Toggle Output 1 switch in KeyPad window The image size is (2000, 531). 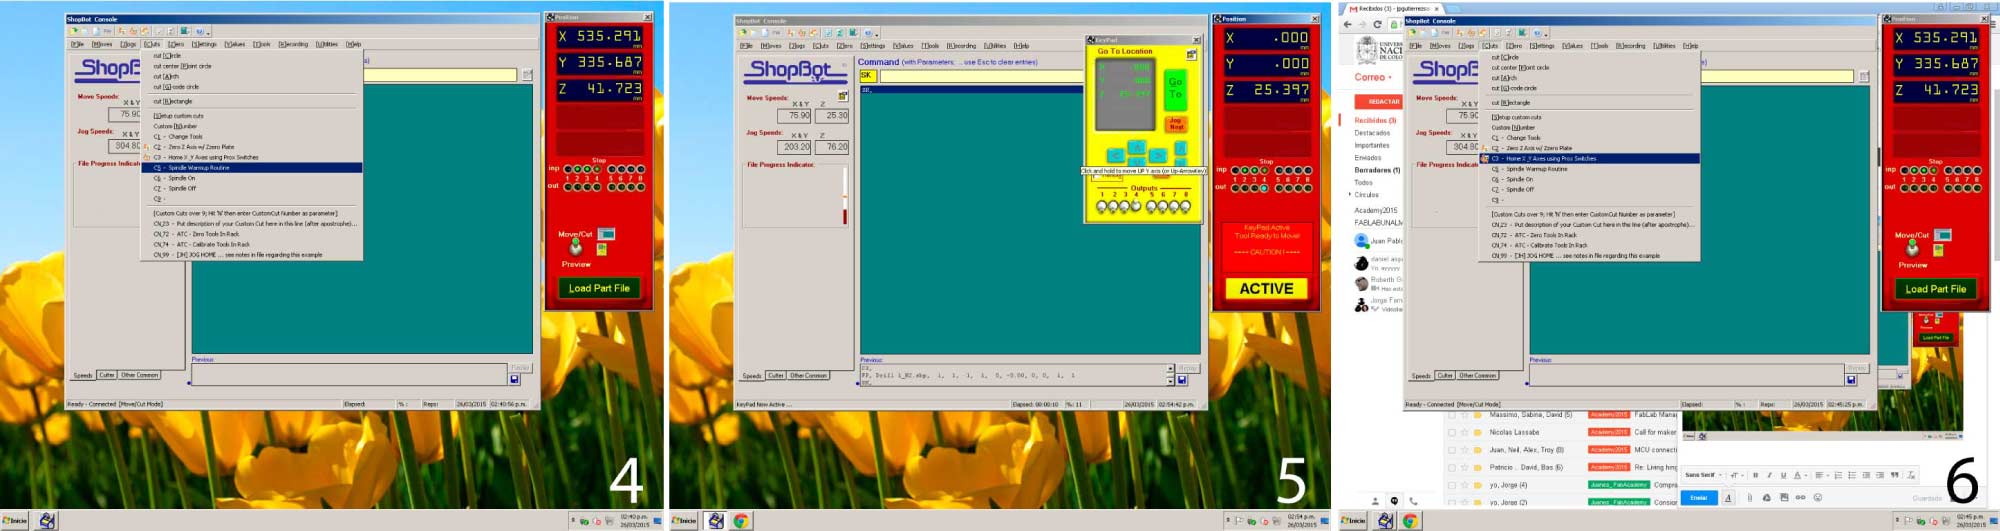[x=1102, y=207]
